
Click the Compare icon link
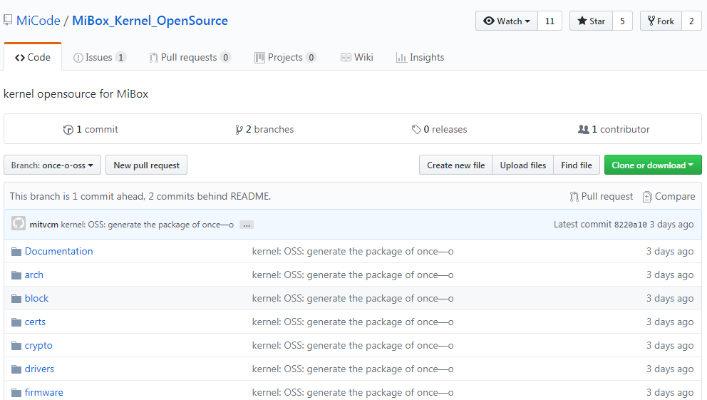click(648, 197)
